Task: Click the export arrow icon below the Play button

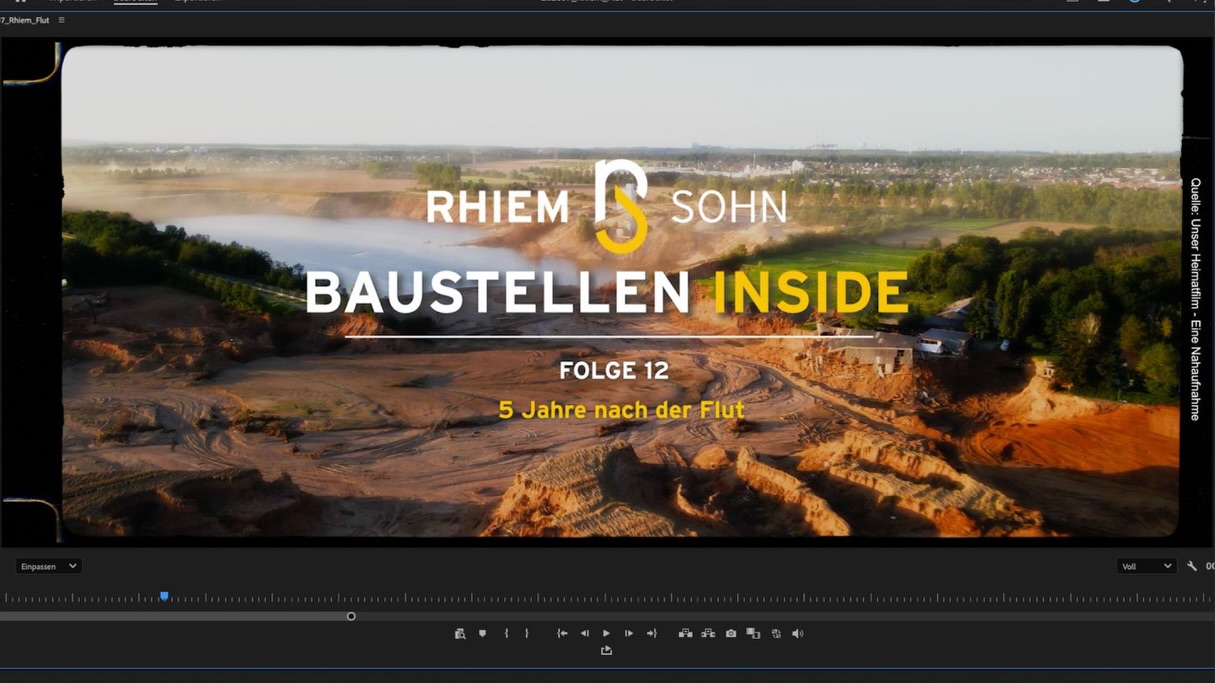Action: pyautogui.click(x=606, y=651)
